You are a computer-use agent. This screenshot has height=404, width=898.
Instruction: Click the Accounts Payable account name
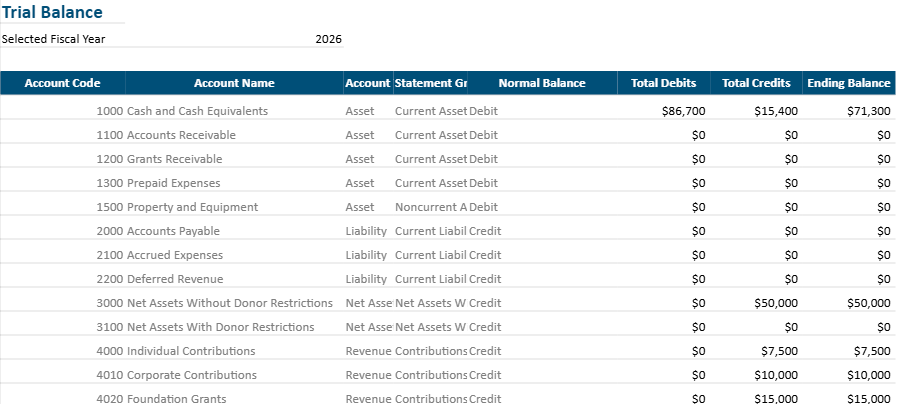click(x=173, y=231)
